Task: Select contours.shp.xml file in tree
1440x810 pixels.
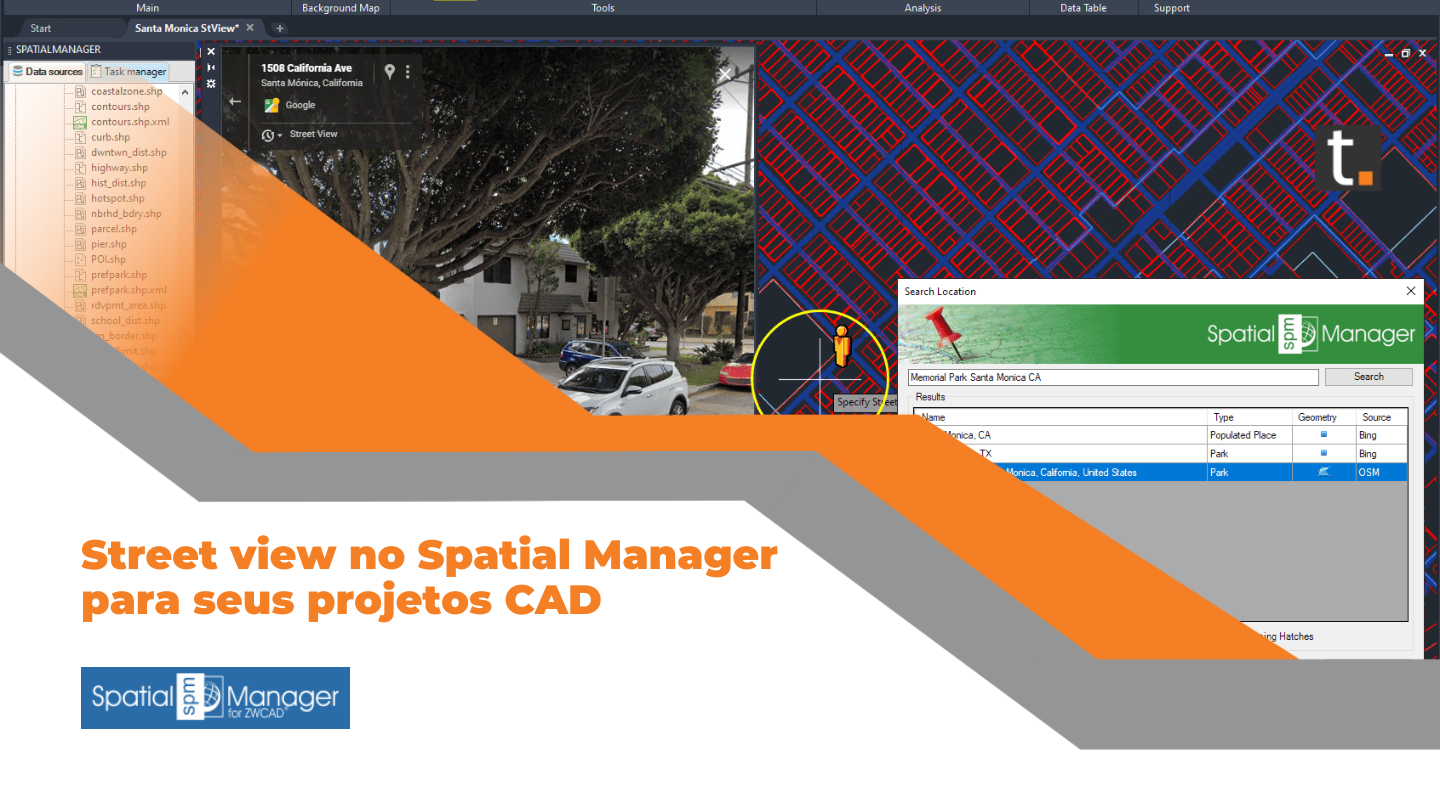Action: pos(130,122)
